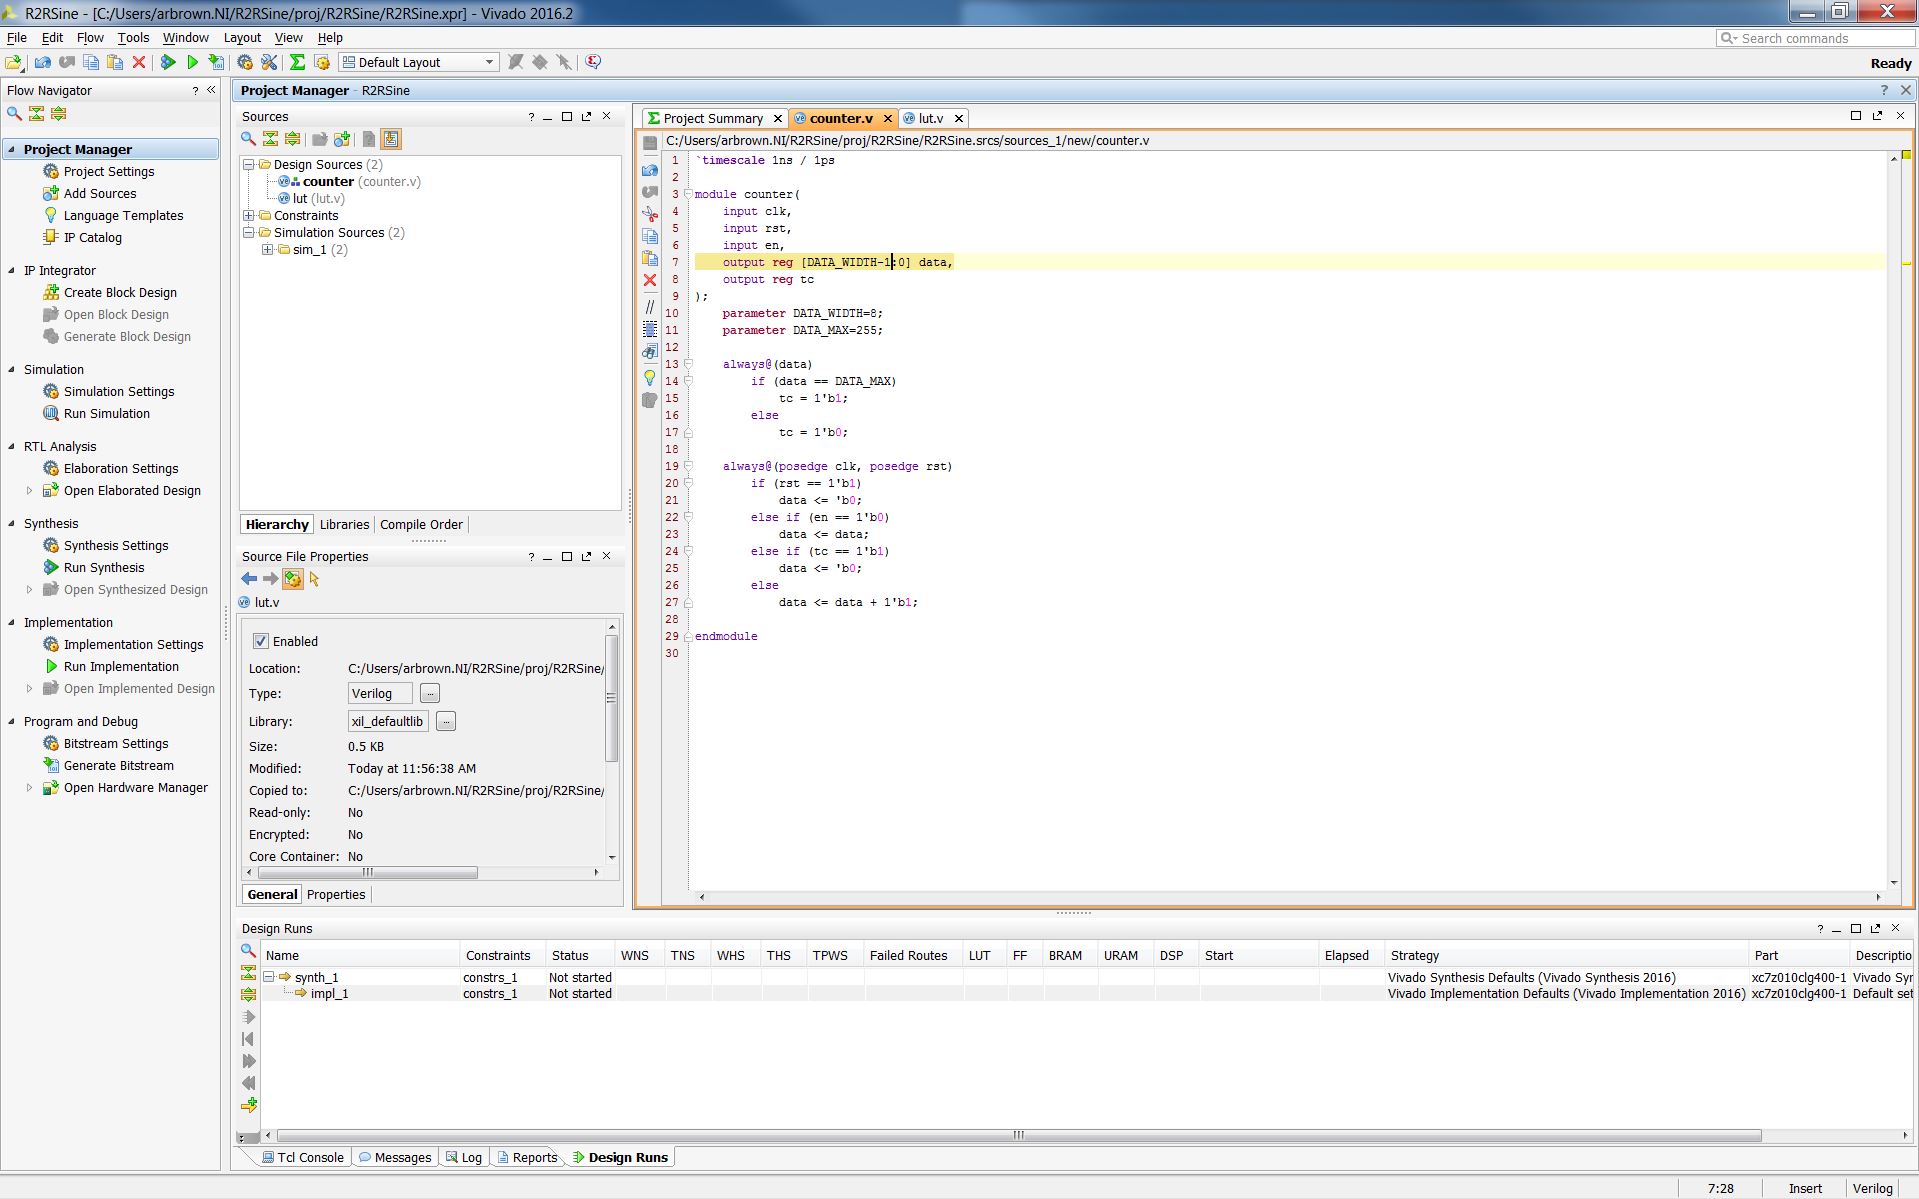Collapse the Design Sources tree node
This screenshot has width=1919, height=1199.
tap(249, 165)
